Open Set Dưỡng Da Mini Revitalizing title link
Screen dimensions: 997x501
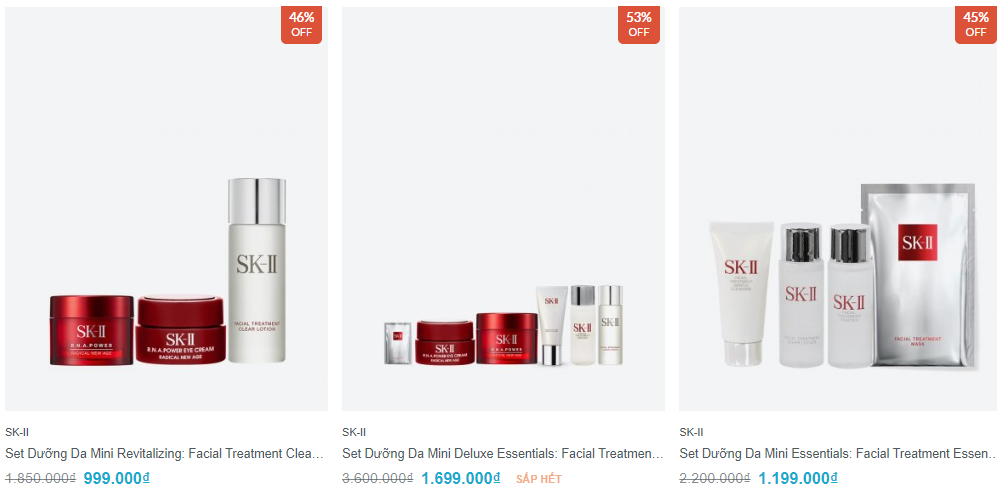click(165, 453)
